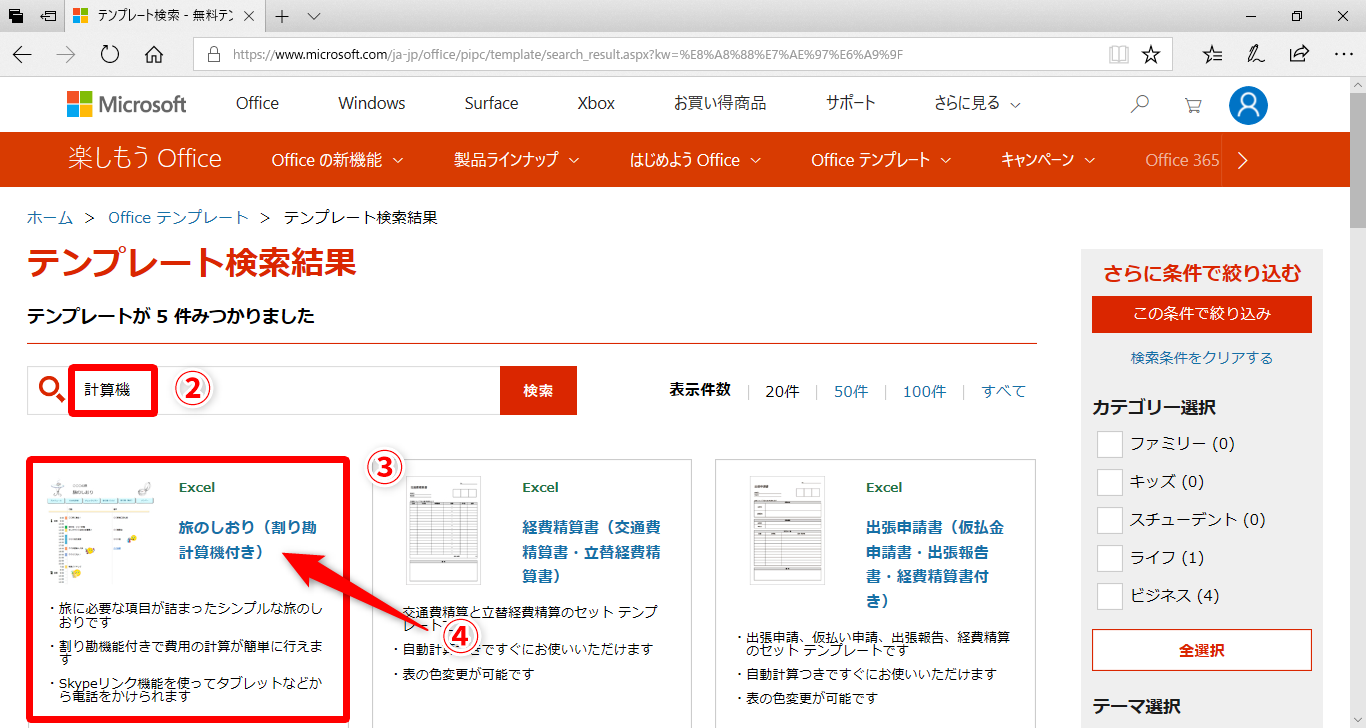The width and height of the screenshot is (1366, 728).
Task: Open 経費精算書 template link
Action: click(x=591, y=551)
